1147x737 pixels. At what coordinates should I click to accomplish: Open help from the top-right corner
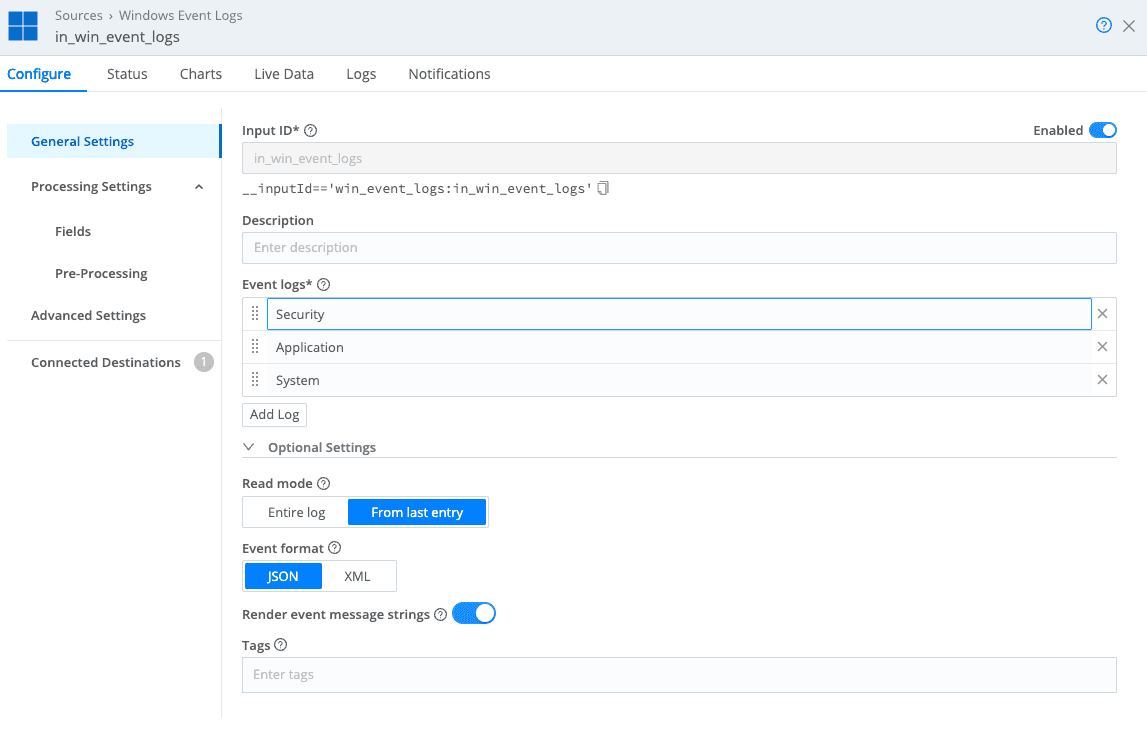point(1103,25)
